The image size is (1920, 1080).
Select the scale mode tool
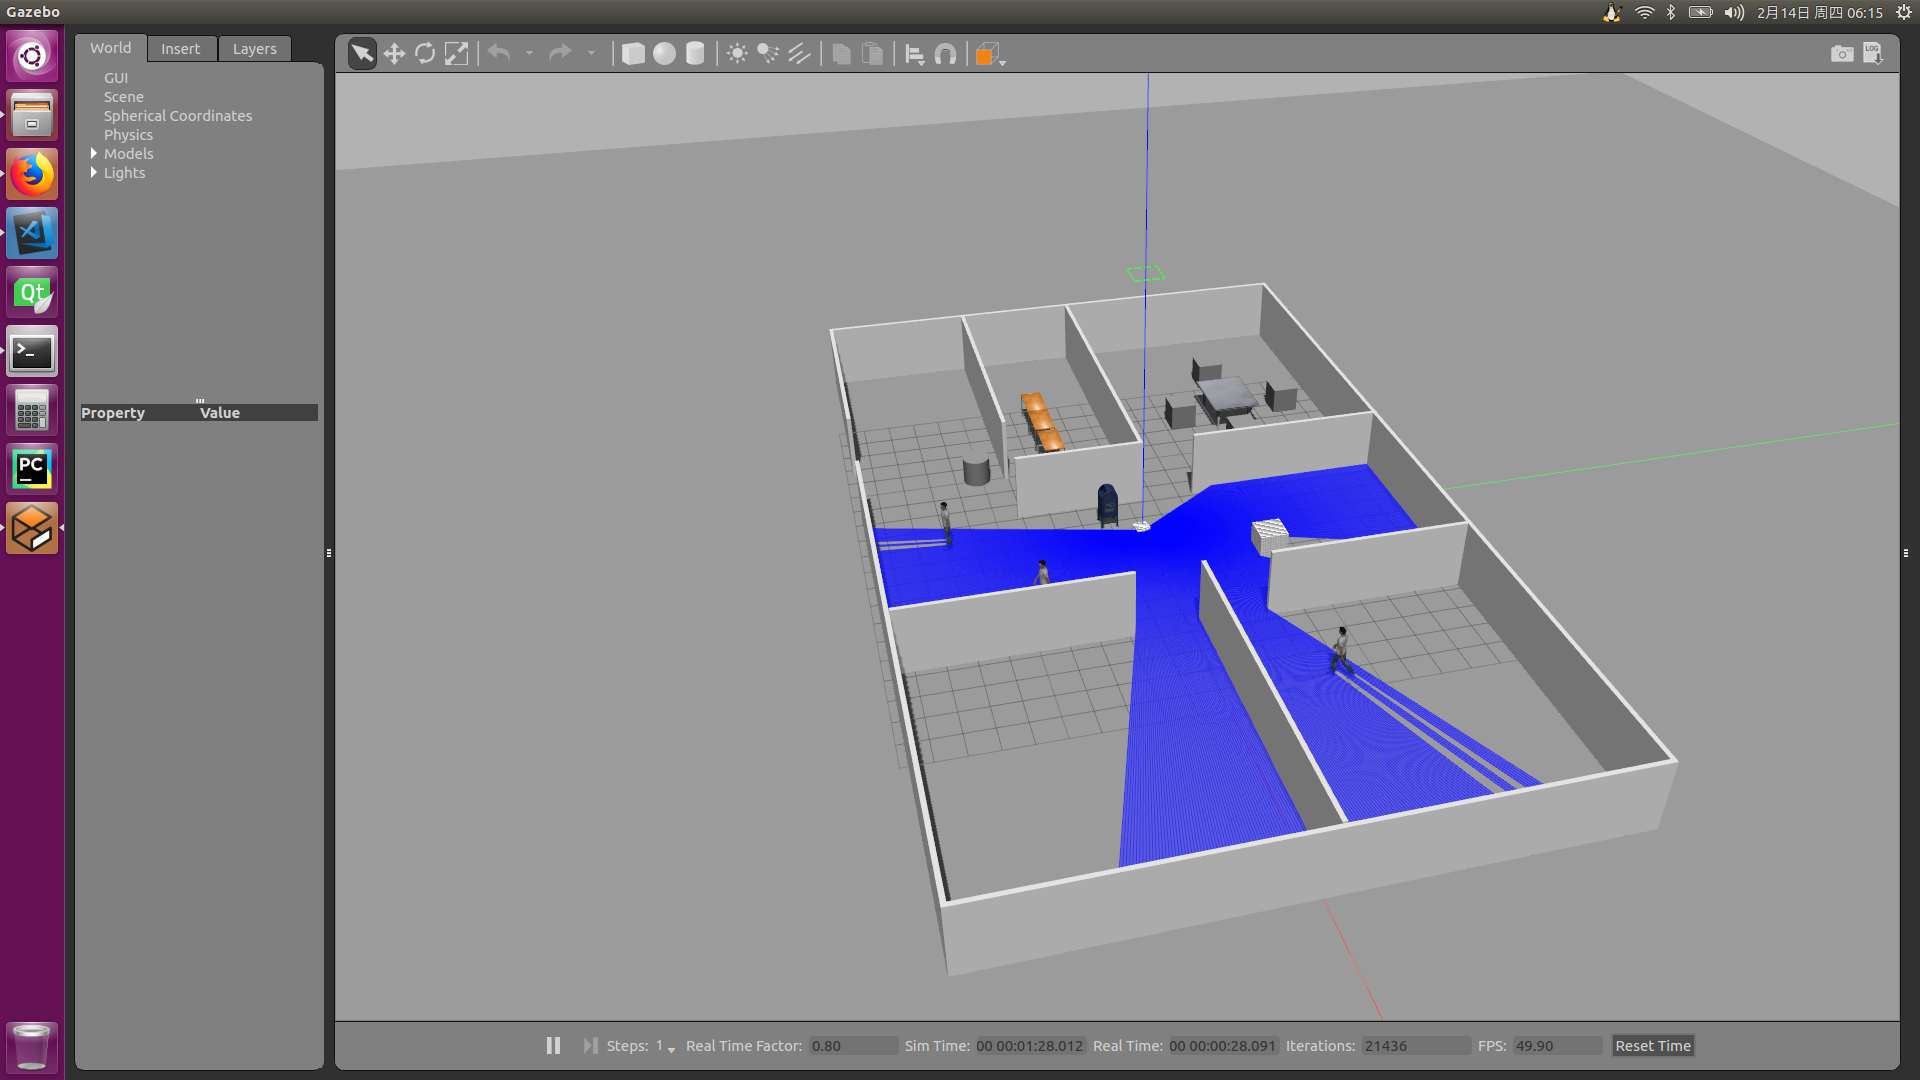point(456,54)
